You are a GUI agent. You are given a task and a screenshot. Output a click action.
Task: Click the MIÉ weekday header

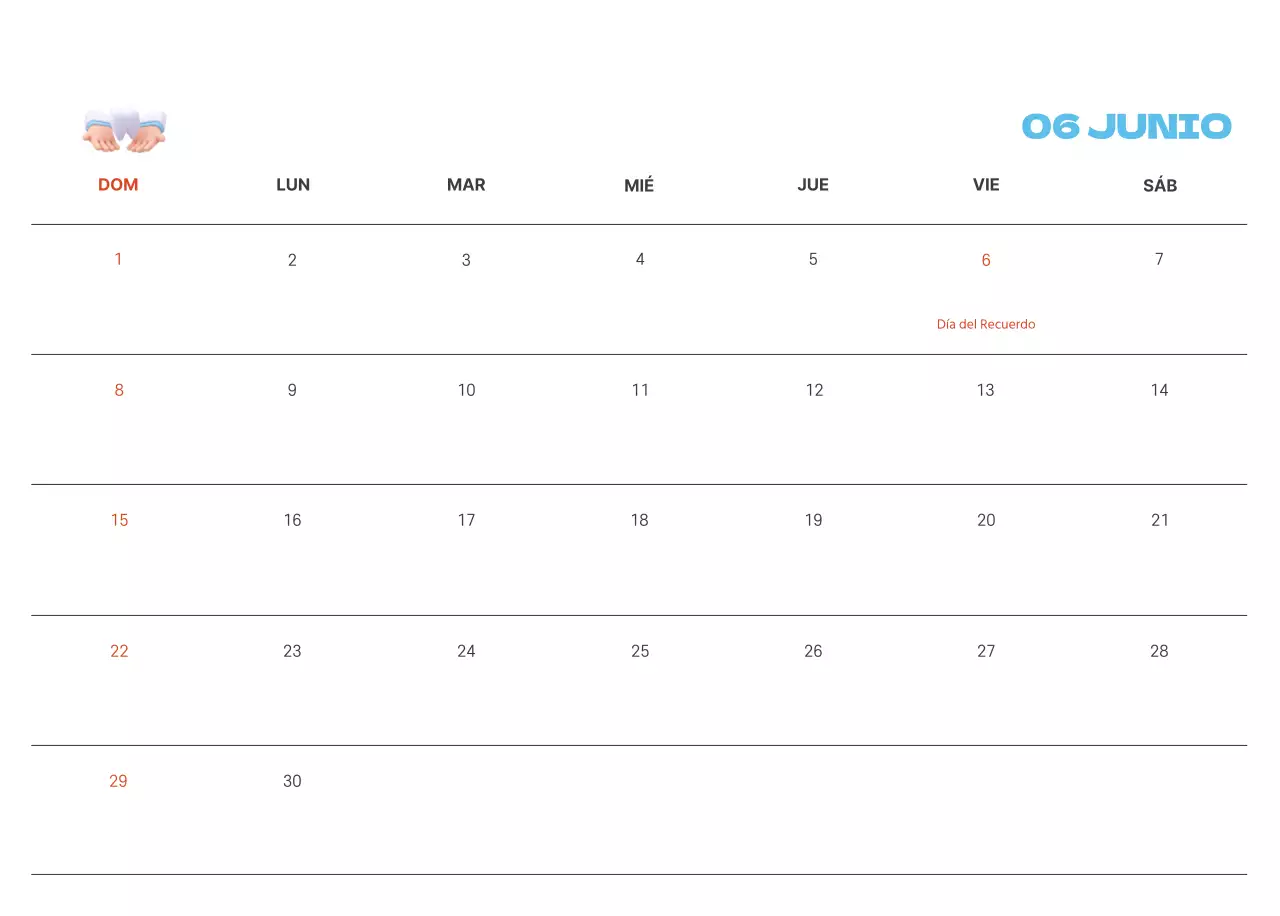[639, 185]
